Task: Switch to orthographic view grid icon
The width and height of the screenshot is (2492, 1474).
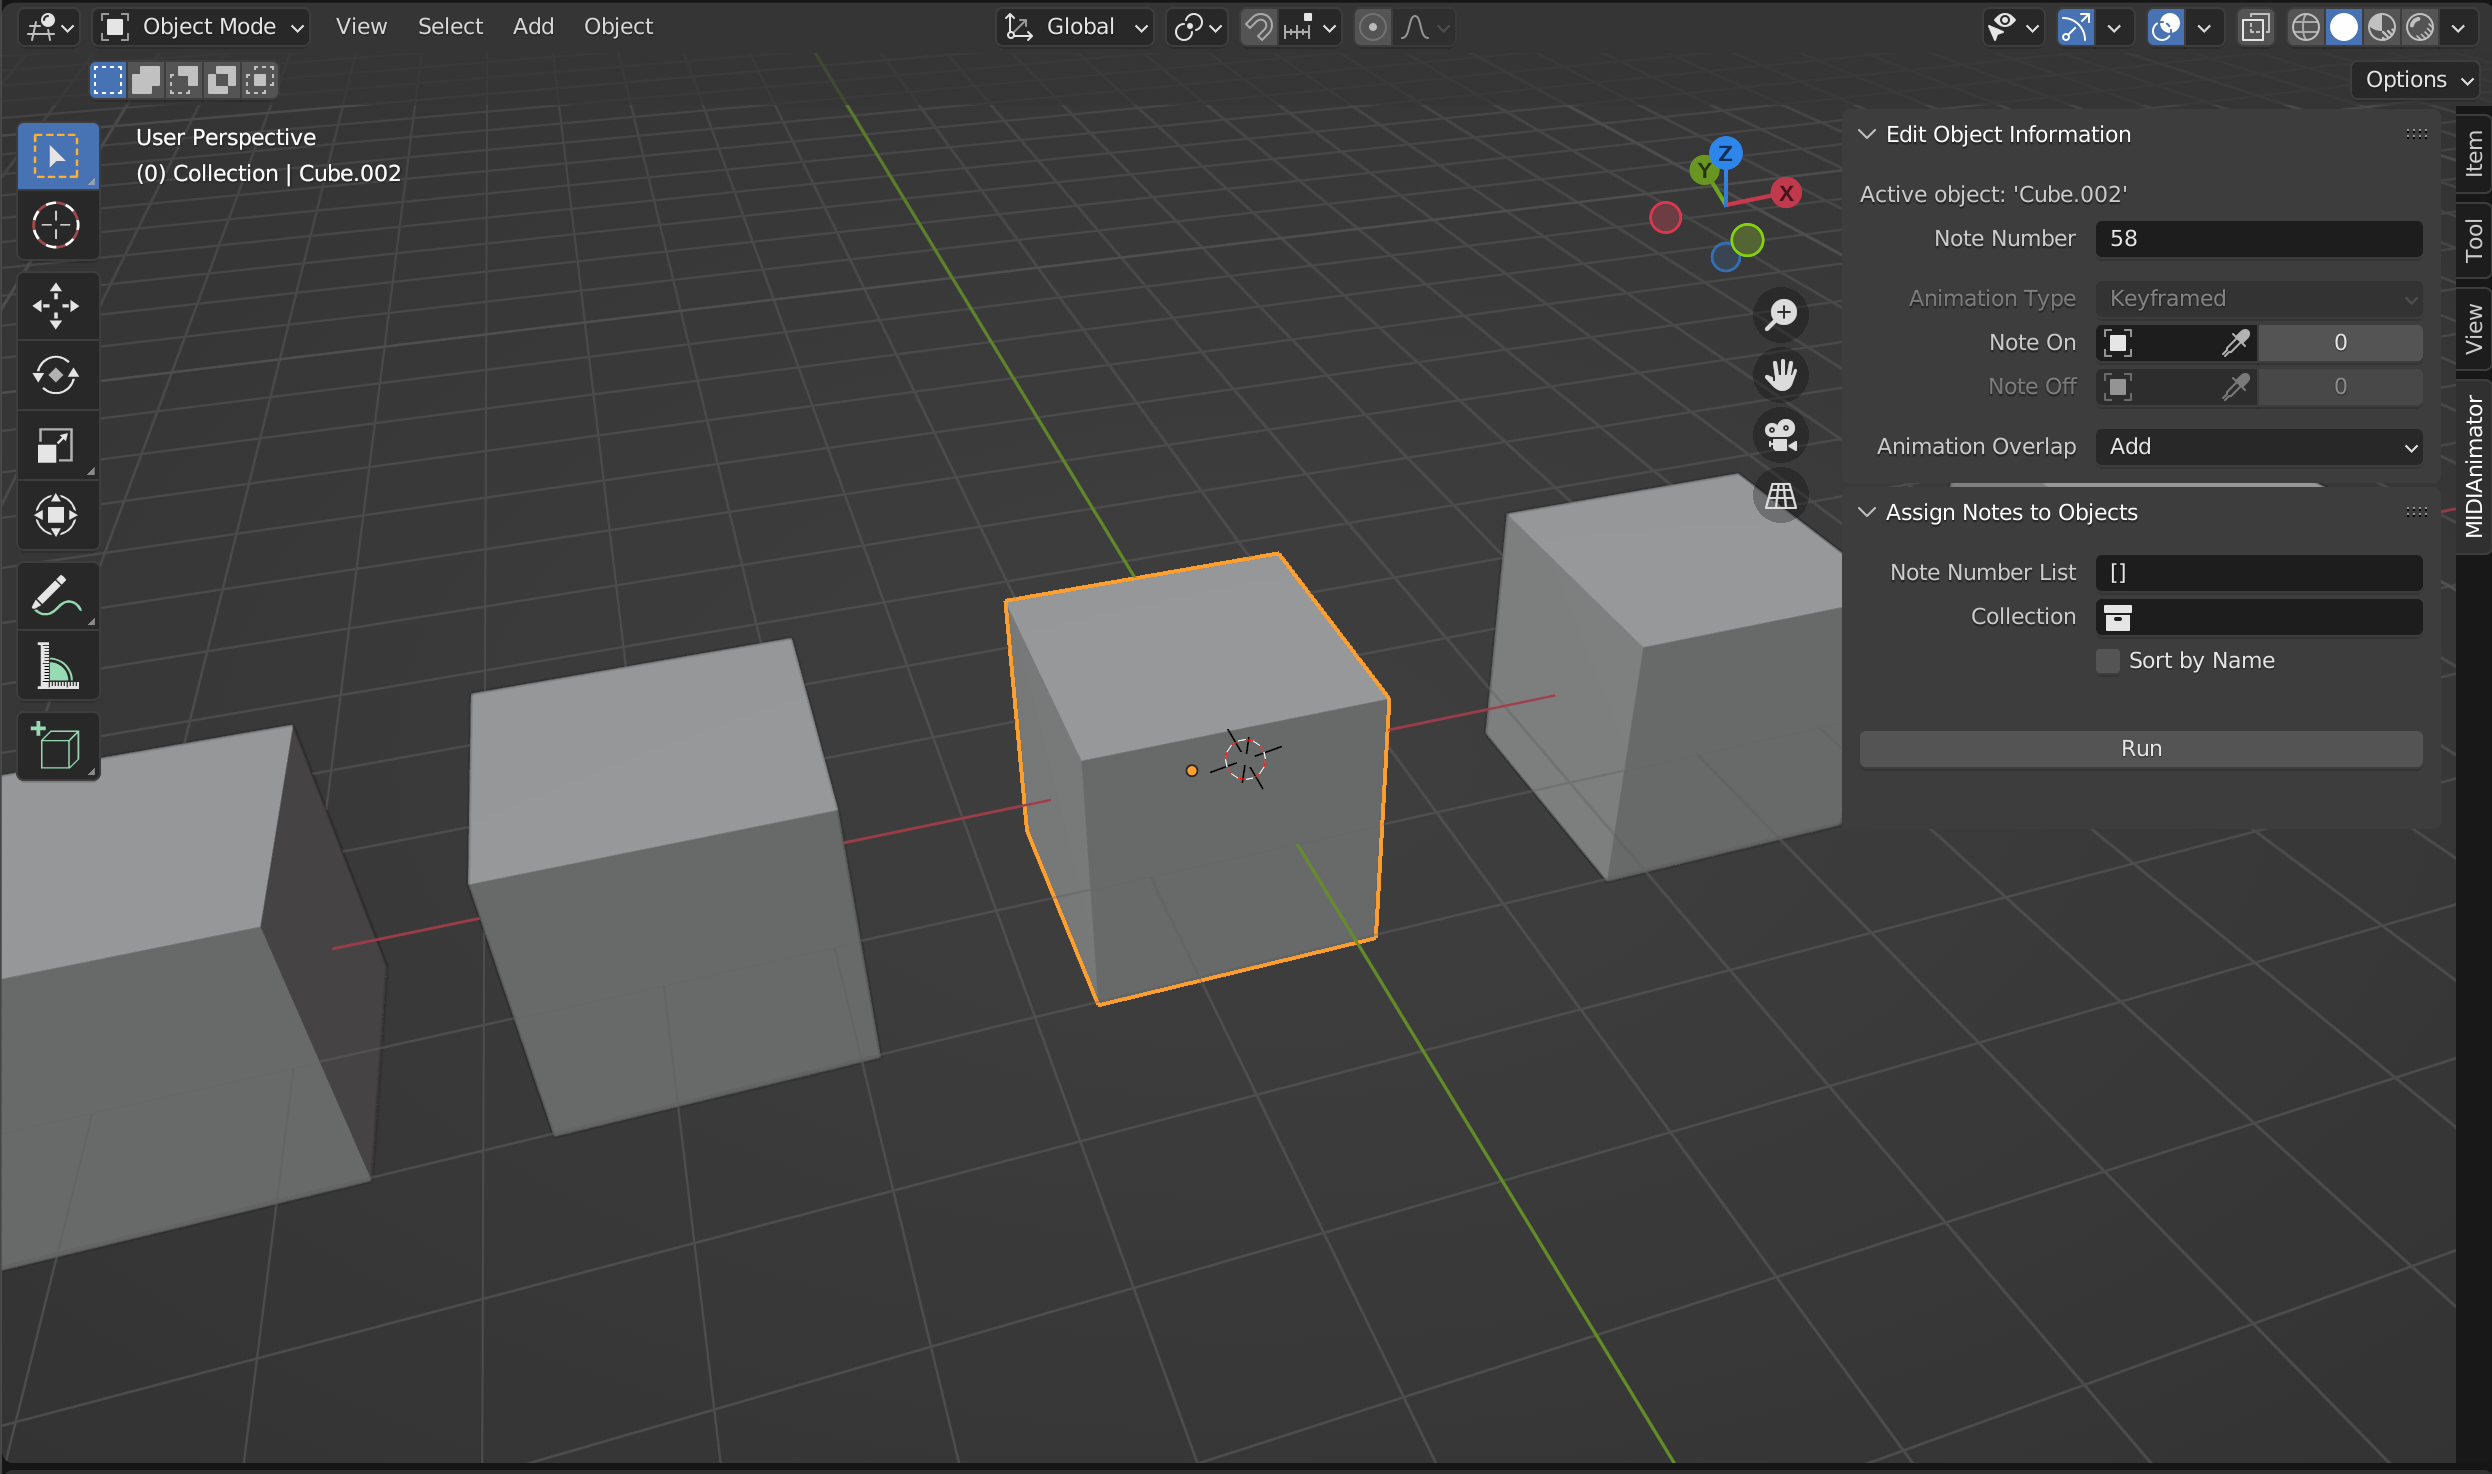Action: [1780, 496]
